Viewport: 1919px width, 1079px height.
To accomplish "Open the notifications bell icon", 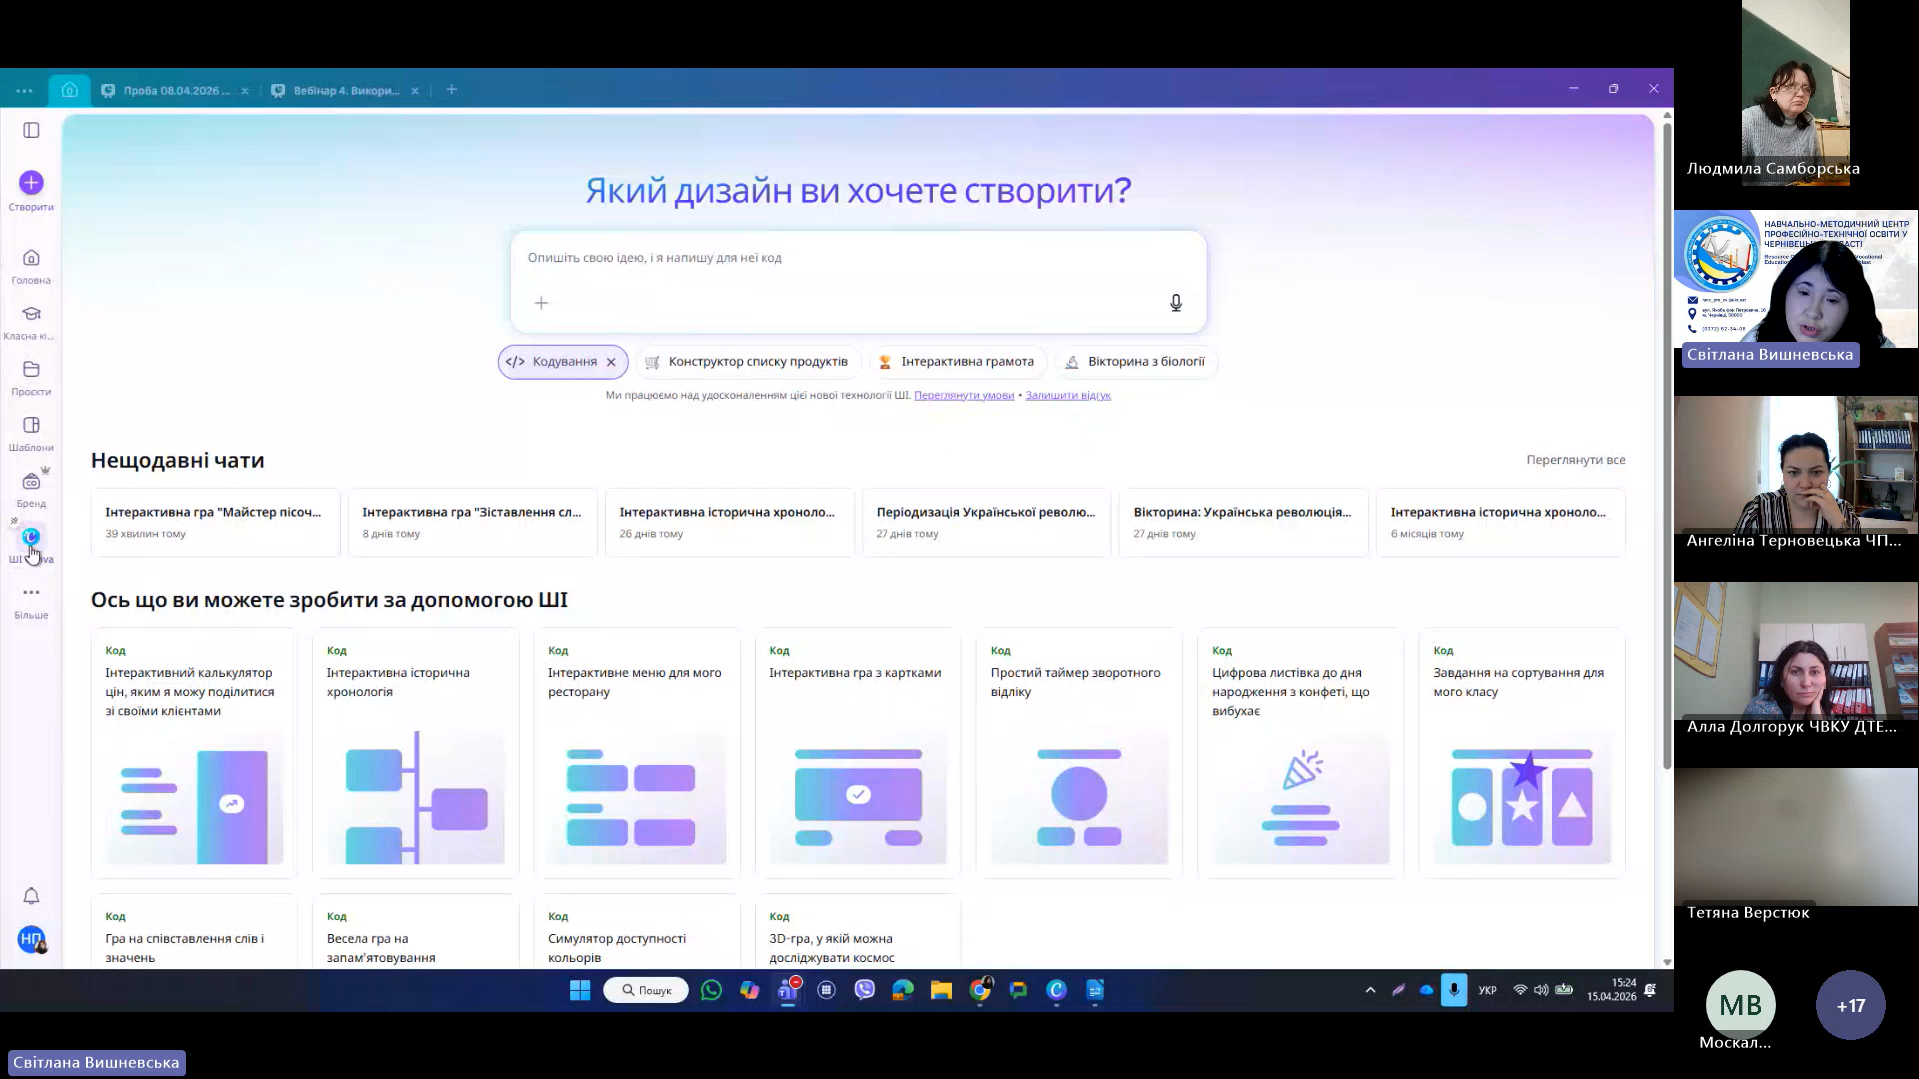I will [31, 896].
